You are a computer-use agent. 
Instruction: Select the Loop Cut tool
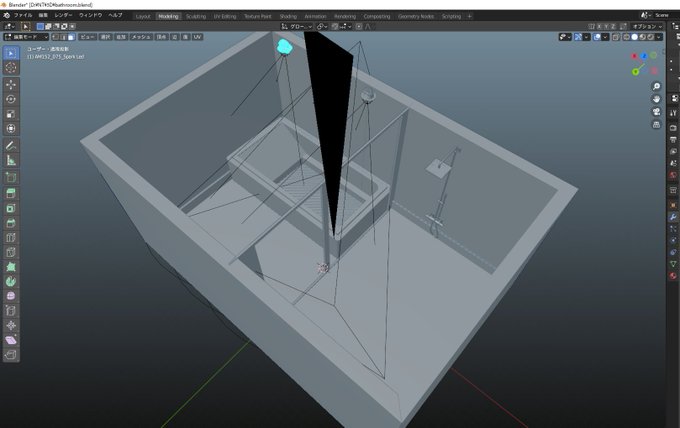coord(11,238)
